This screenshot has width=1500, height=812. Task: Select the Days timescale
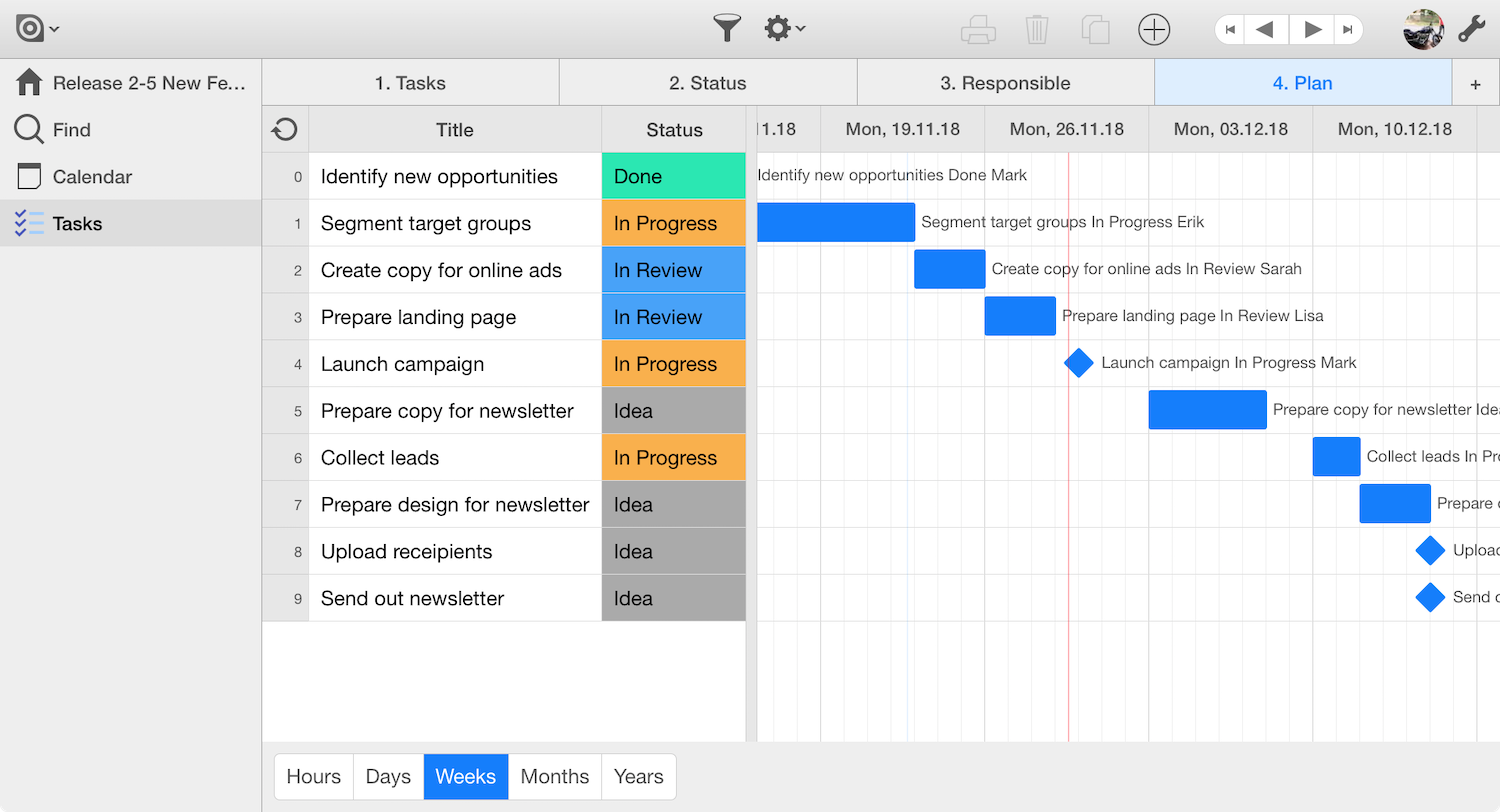pyautogui.click(x=388, y=777)
